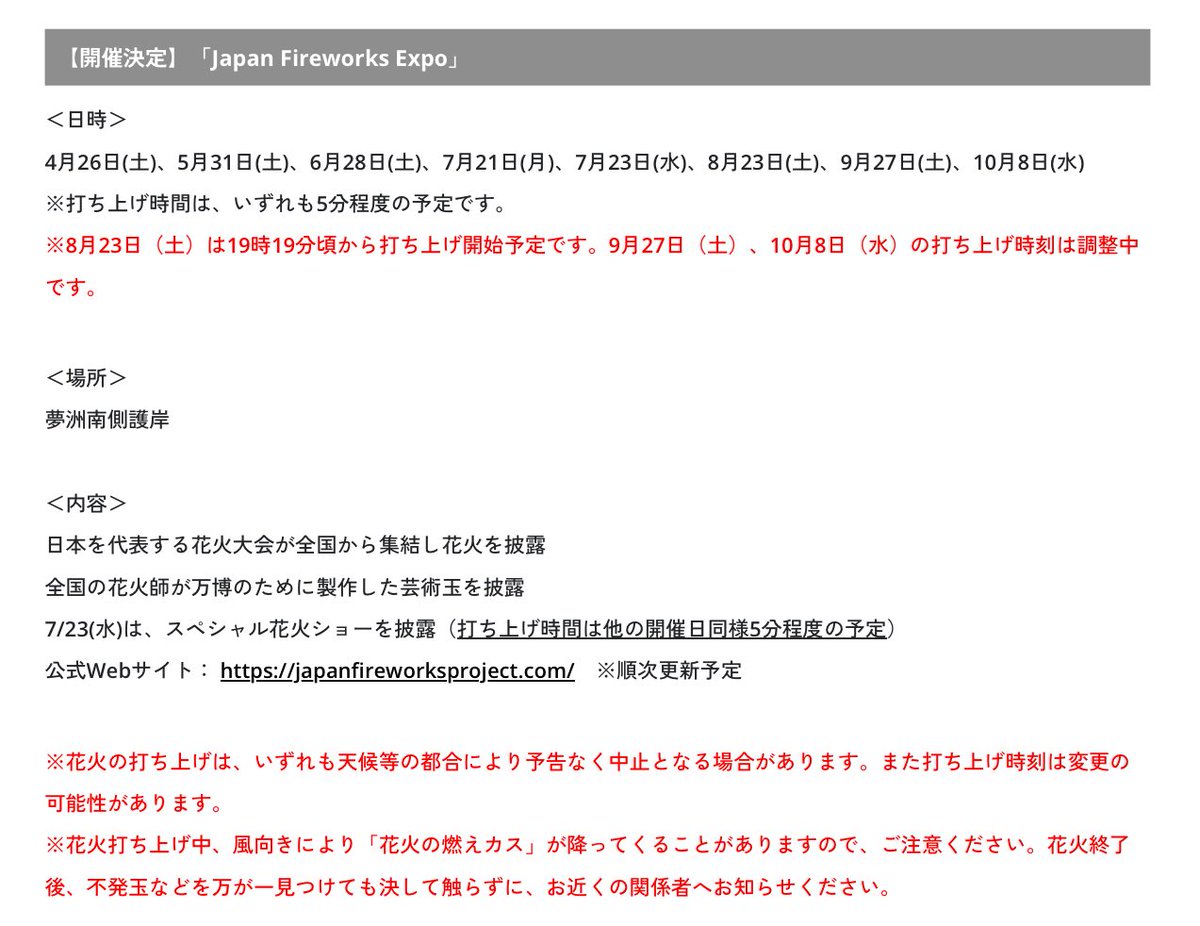Click the ＜日時＞ section heading
1200x926 pixels.
[84, 118]
